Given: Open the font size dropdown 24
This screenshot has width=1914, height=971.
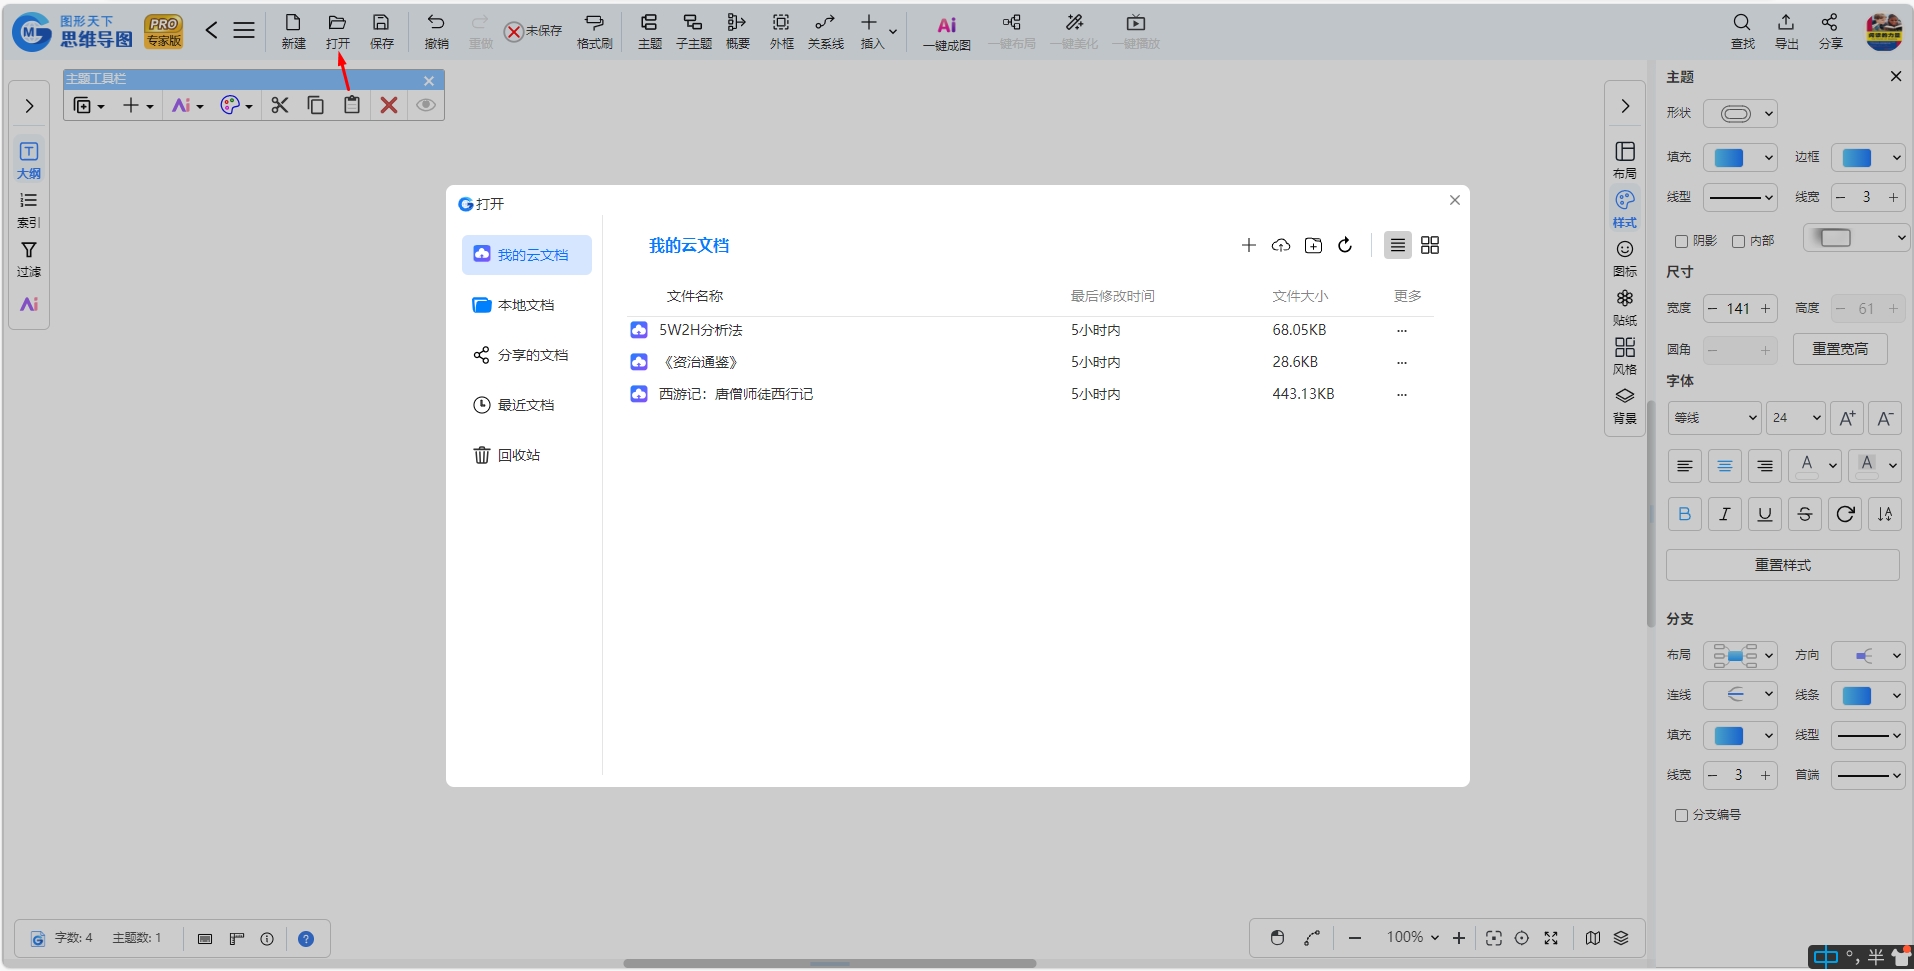Looking at the screenshot, I should coord(1796,418).
